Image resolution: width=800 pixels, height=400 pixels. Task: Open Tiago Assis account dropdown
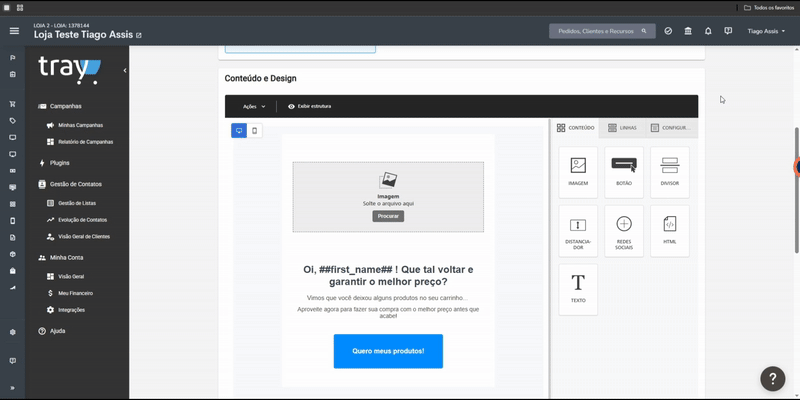click(x=766, y=31)
